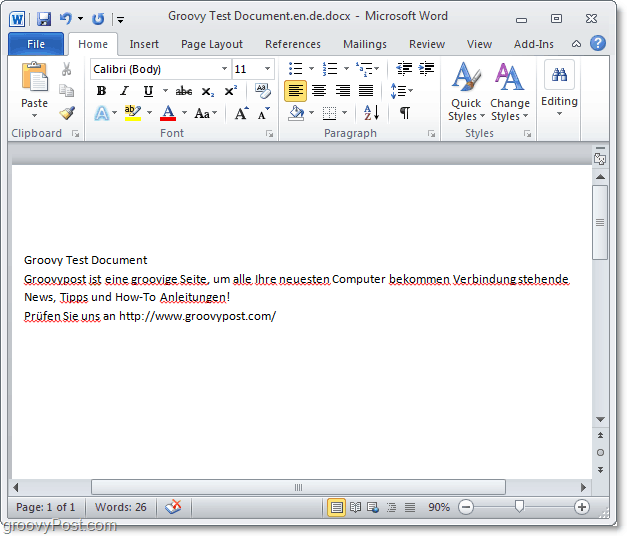627x536 pixels.
Task: Grow font size
Action: click(x=241, y=113)
